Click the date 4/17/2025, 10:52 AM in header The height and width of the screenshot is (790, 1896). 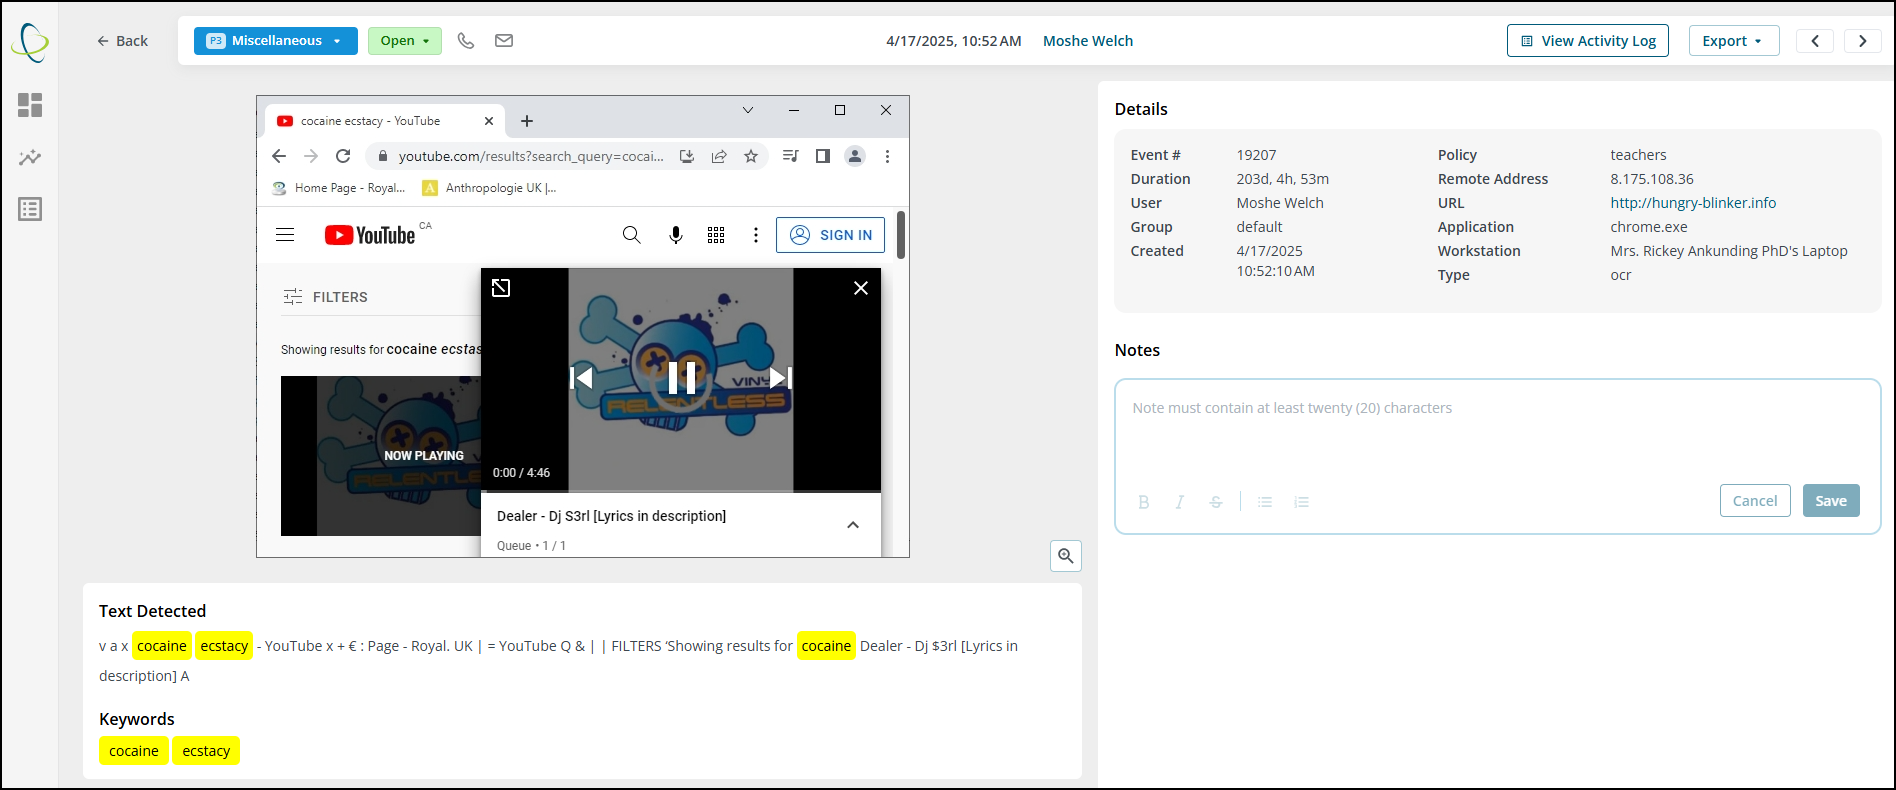click(954, 41)
